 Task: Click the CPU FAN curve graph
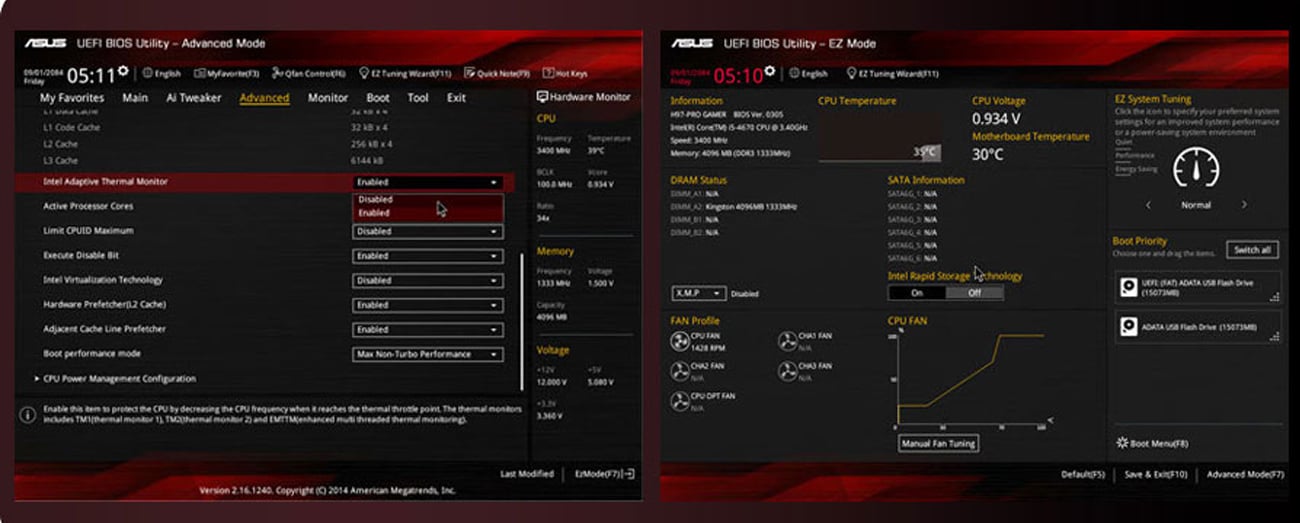(970, 378)
